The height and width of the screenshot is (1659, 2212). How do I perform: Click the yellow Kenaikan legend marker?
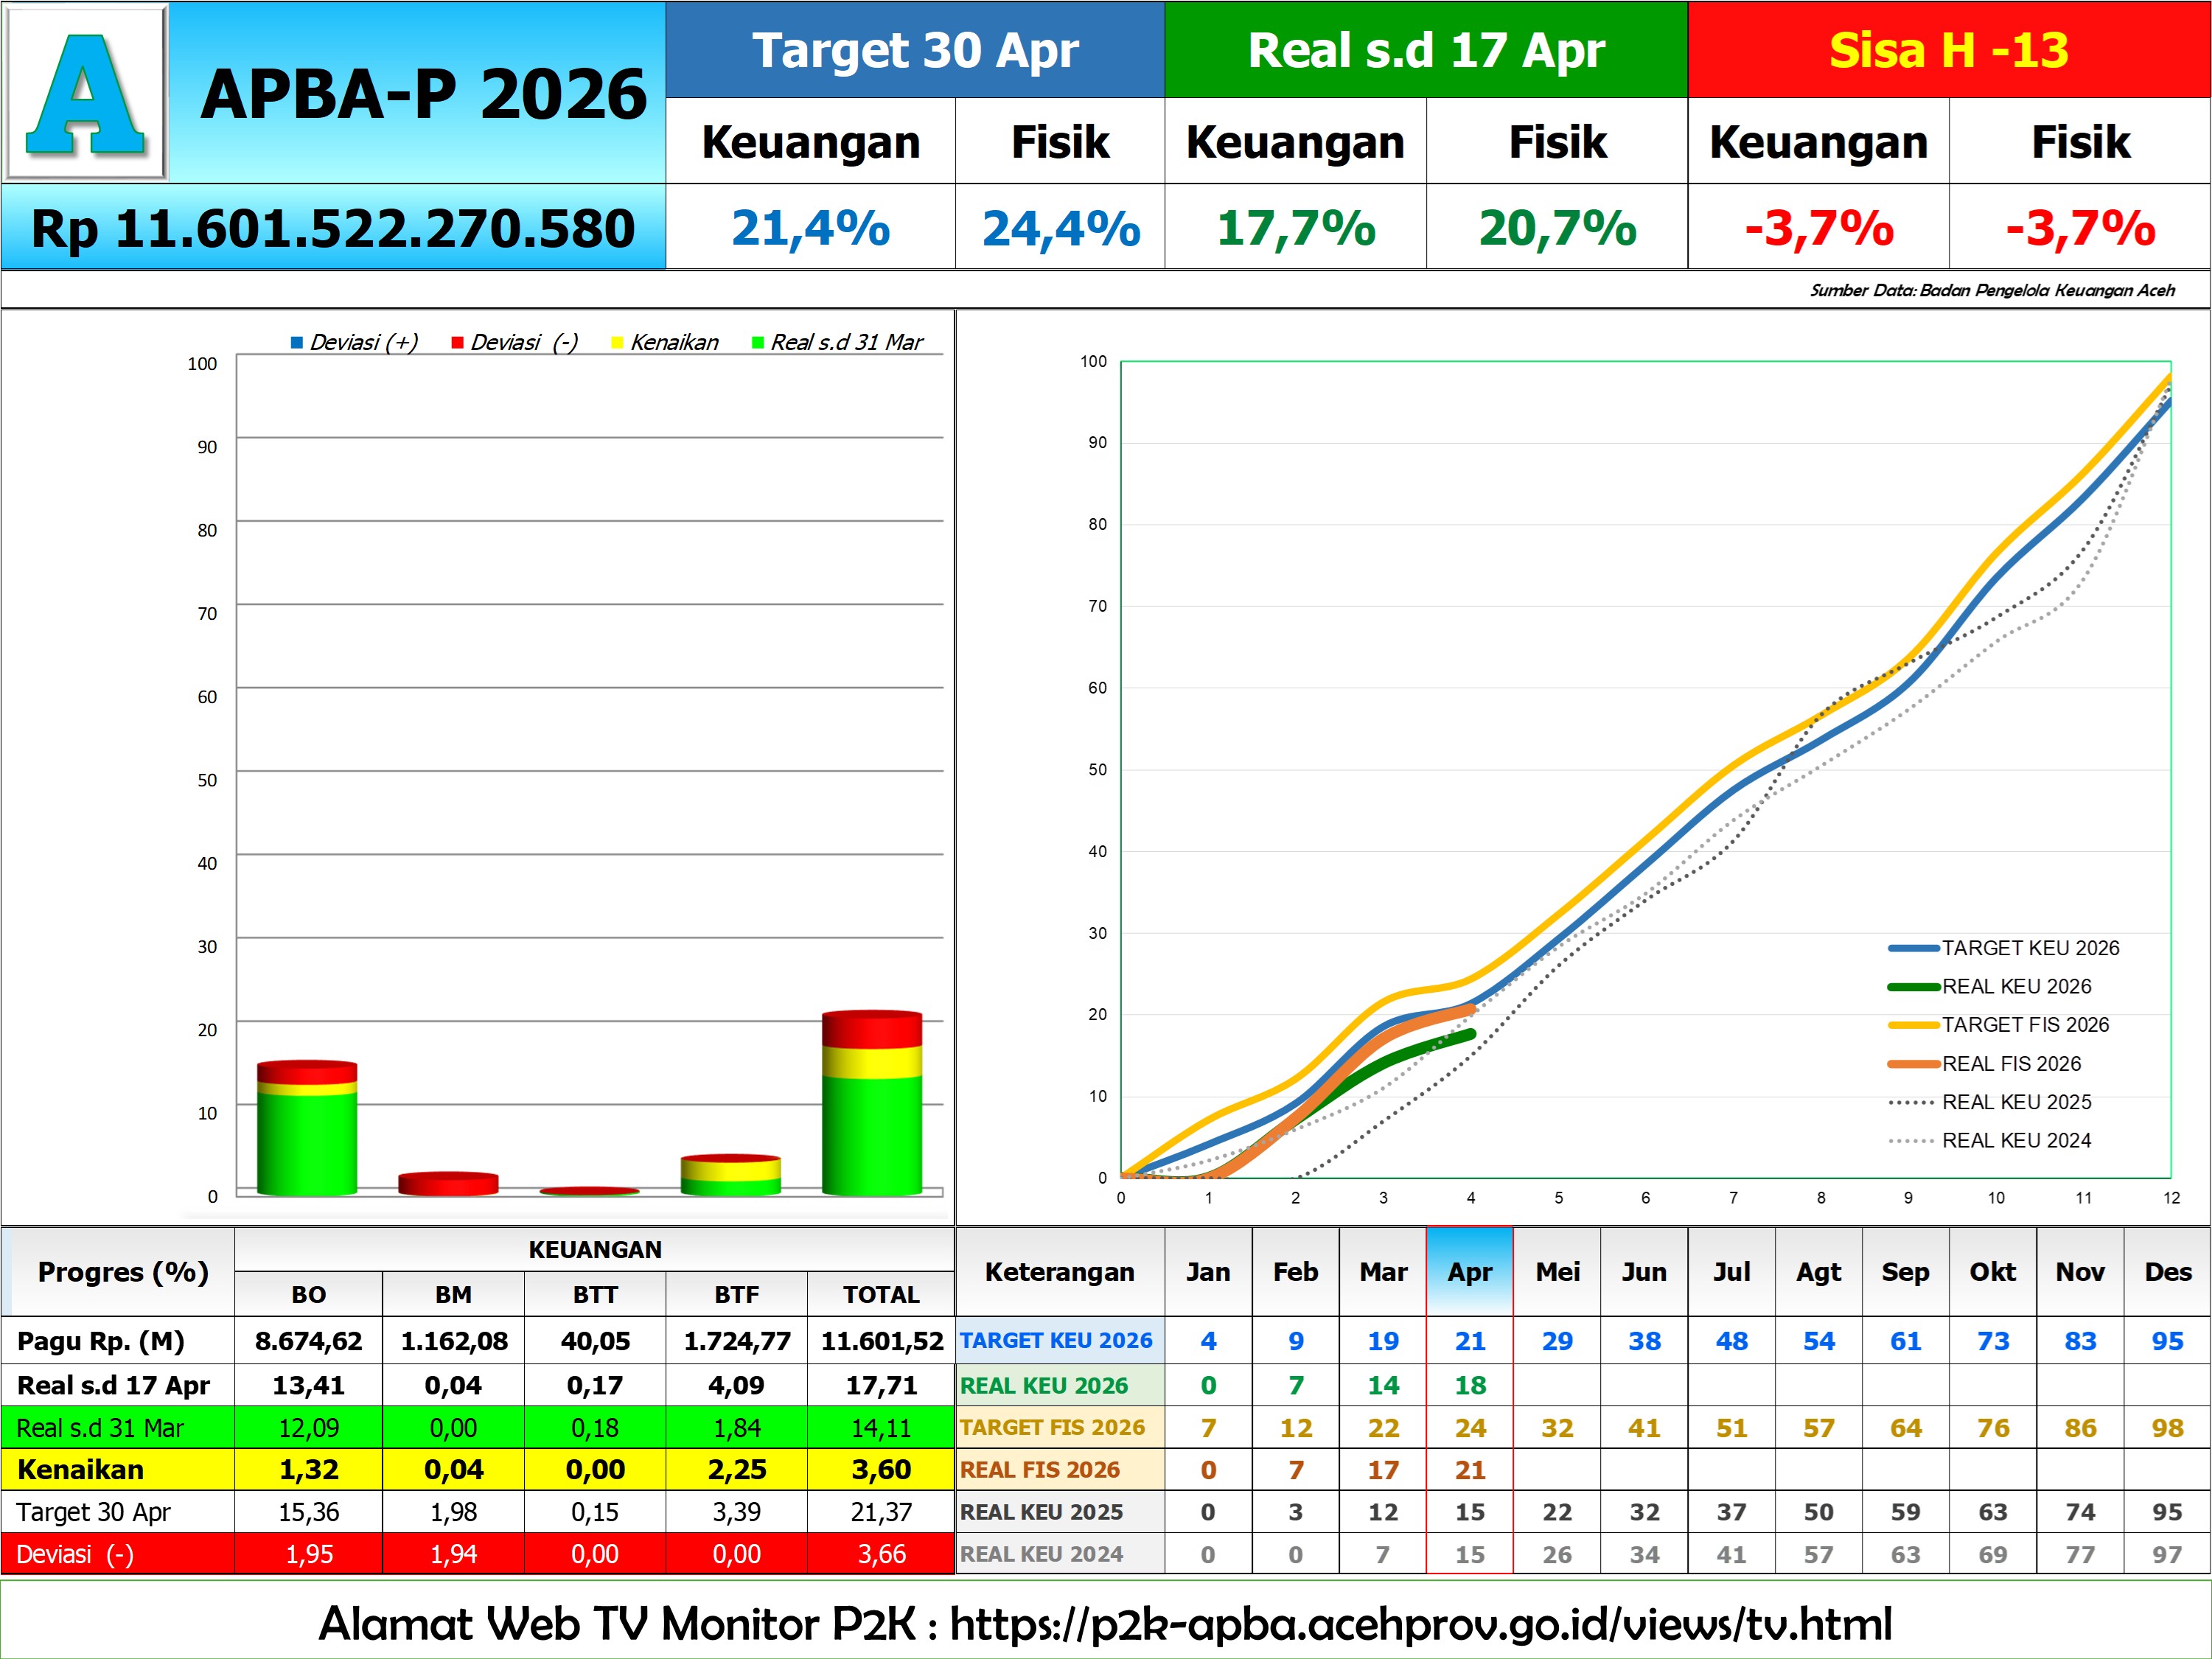pyautogui.click(x=617, y=343)
